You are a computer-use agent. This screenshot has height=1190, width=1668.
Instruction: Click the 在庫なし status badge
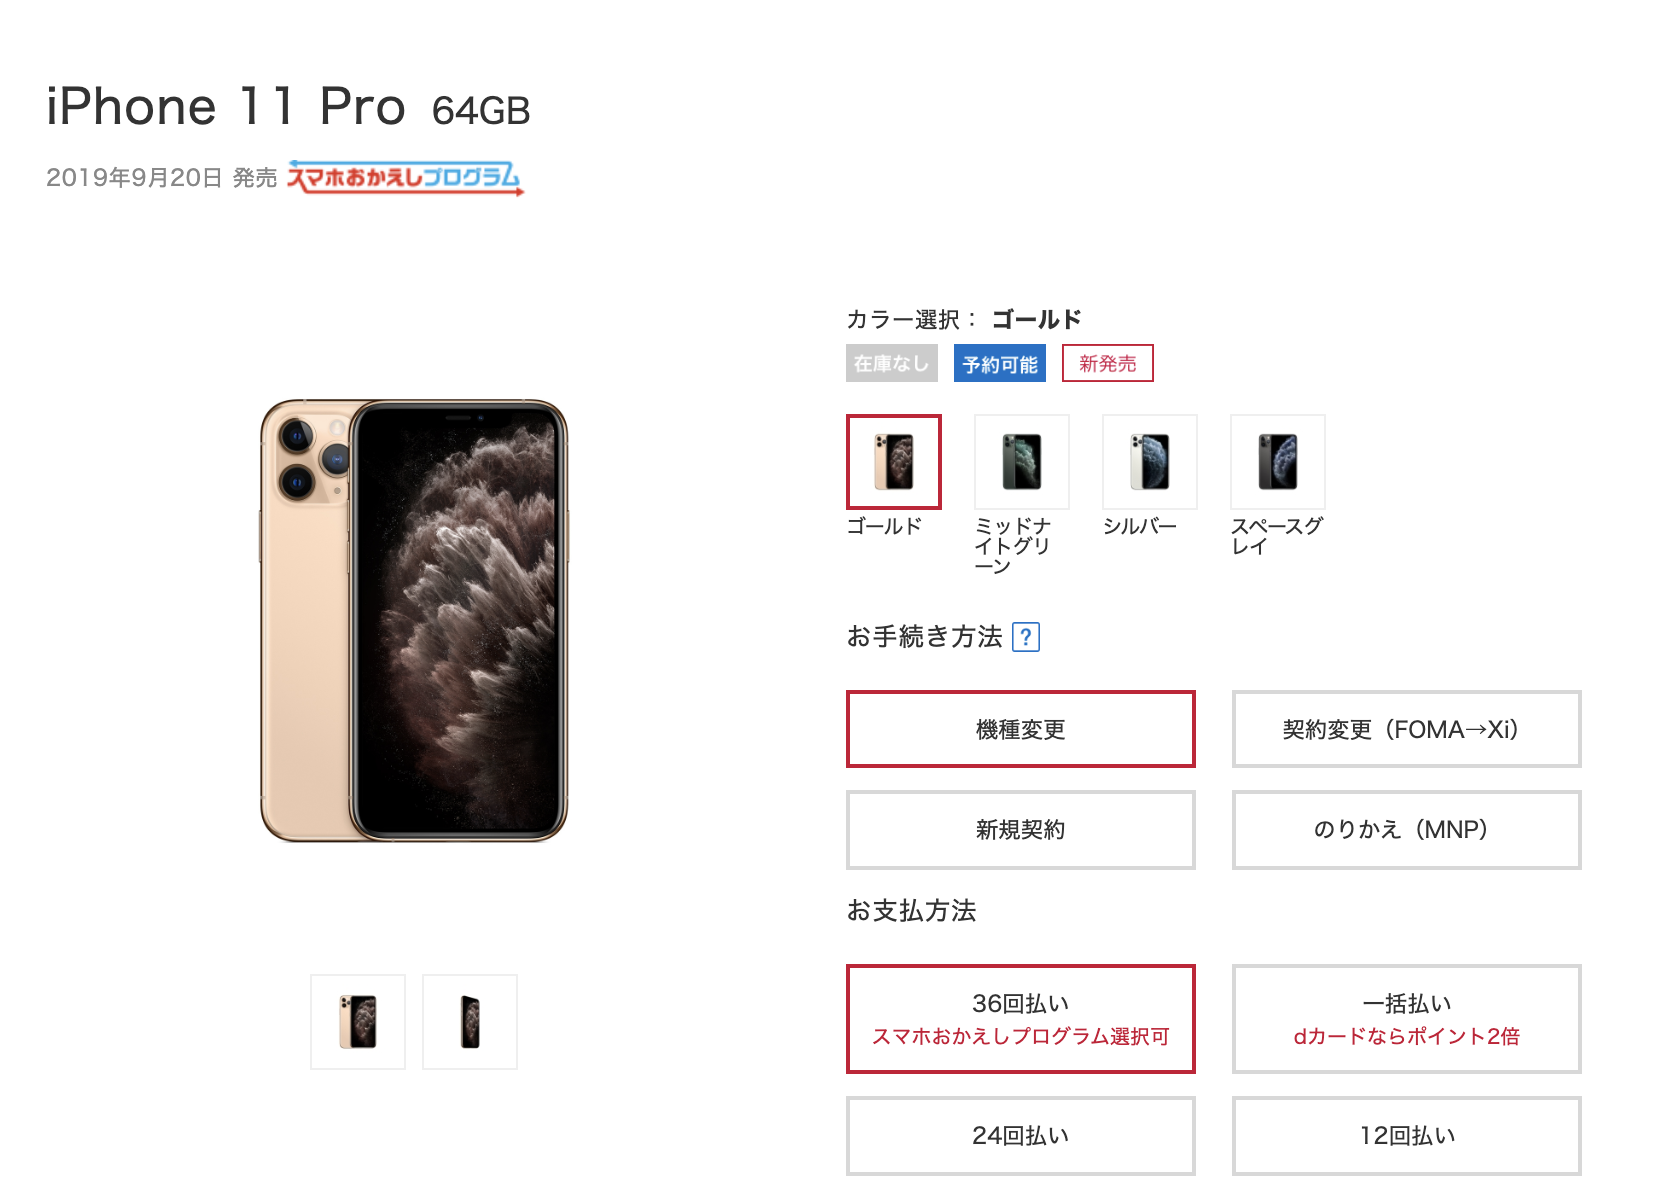[892, 364]
